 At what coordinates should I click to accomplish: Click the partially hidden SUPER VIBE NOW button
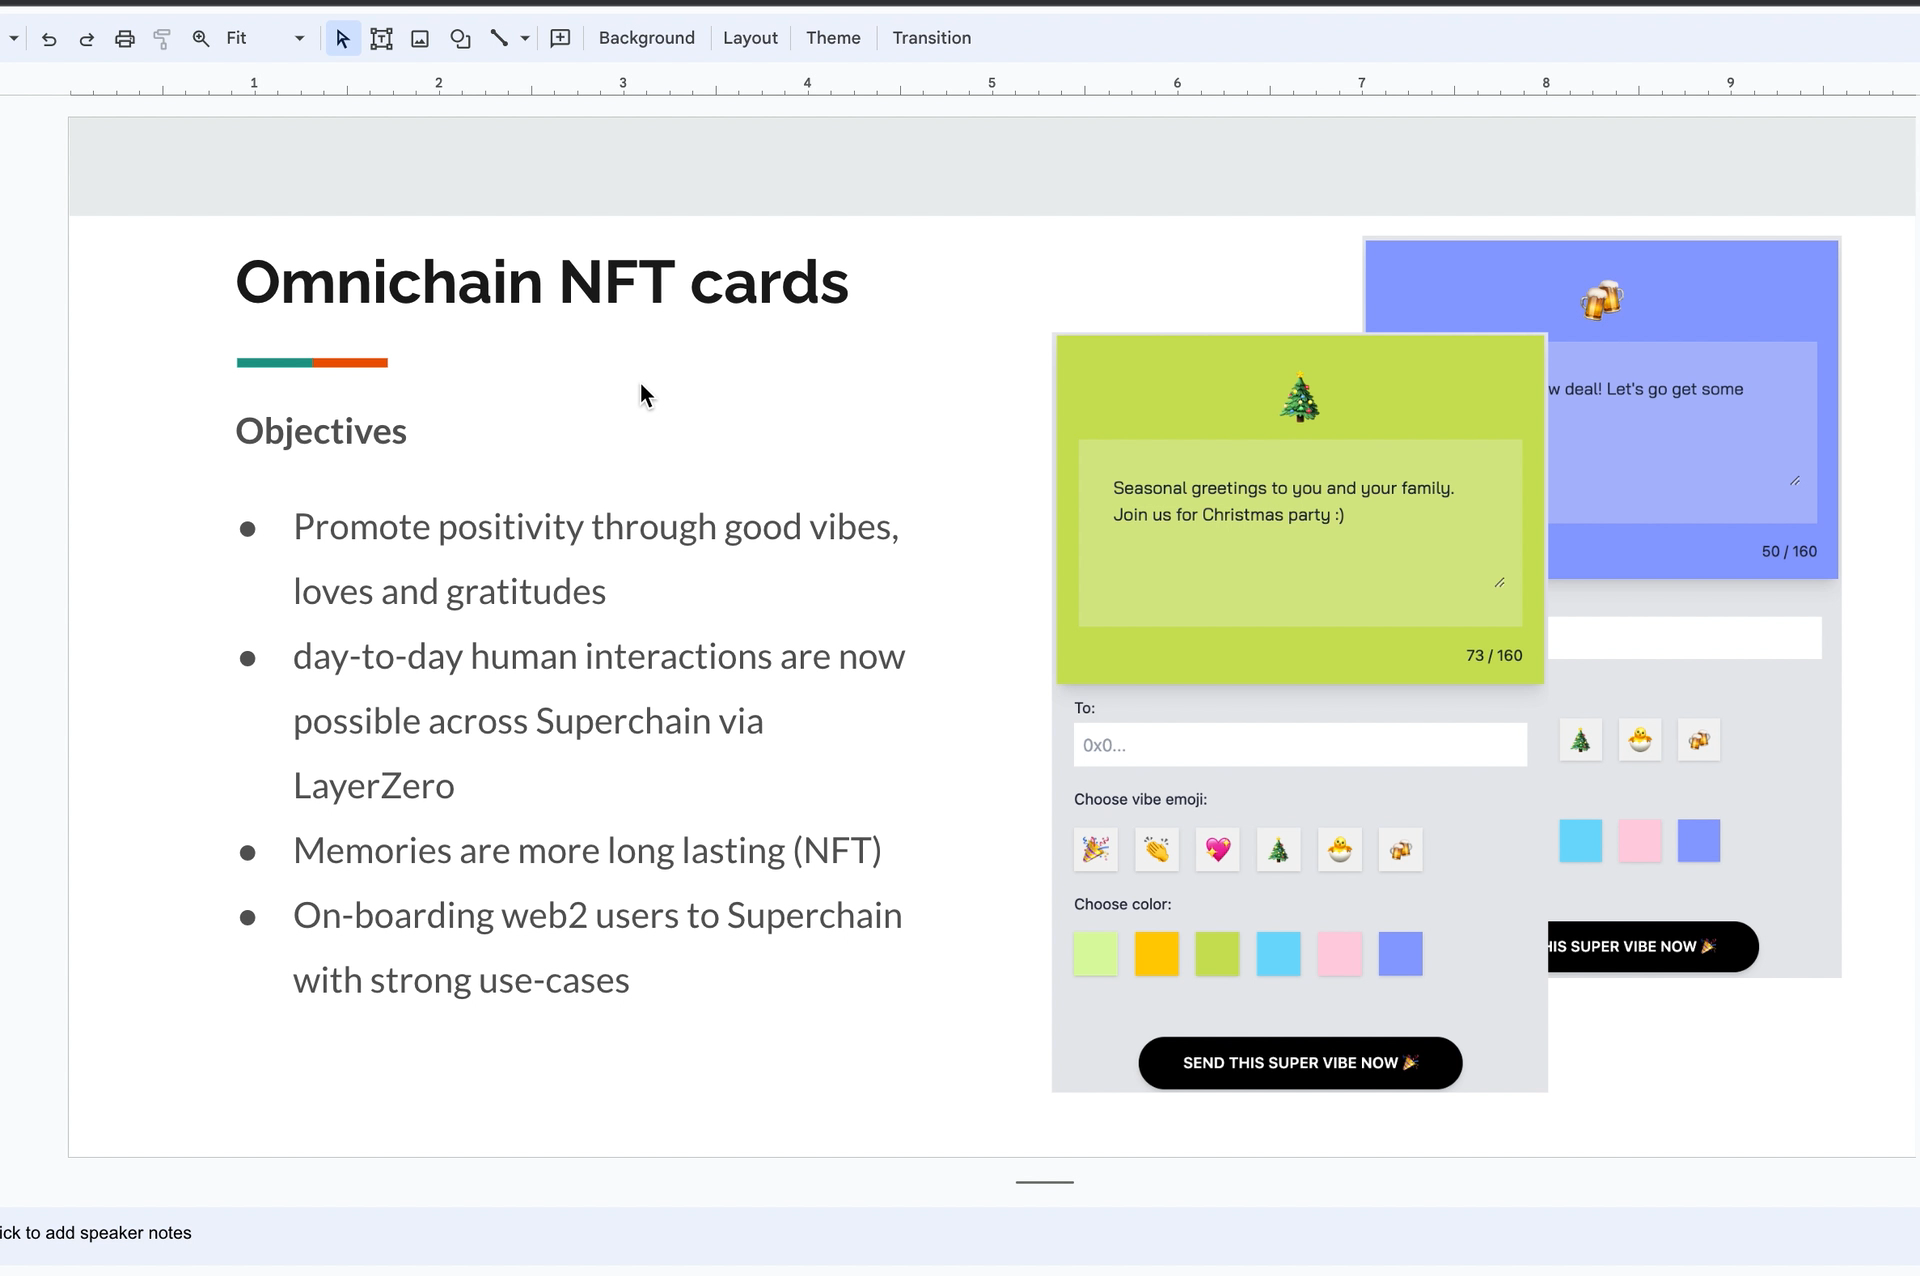1653,947
